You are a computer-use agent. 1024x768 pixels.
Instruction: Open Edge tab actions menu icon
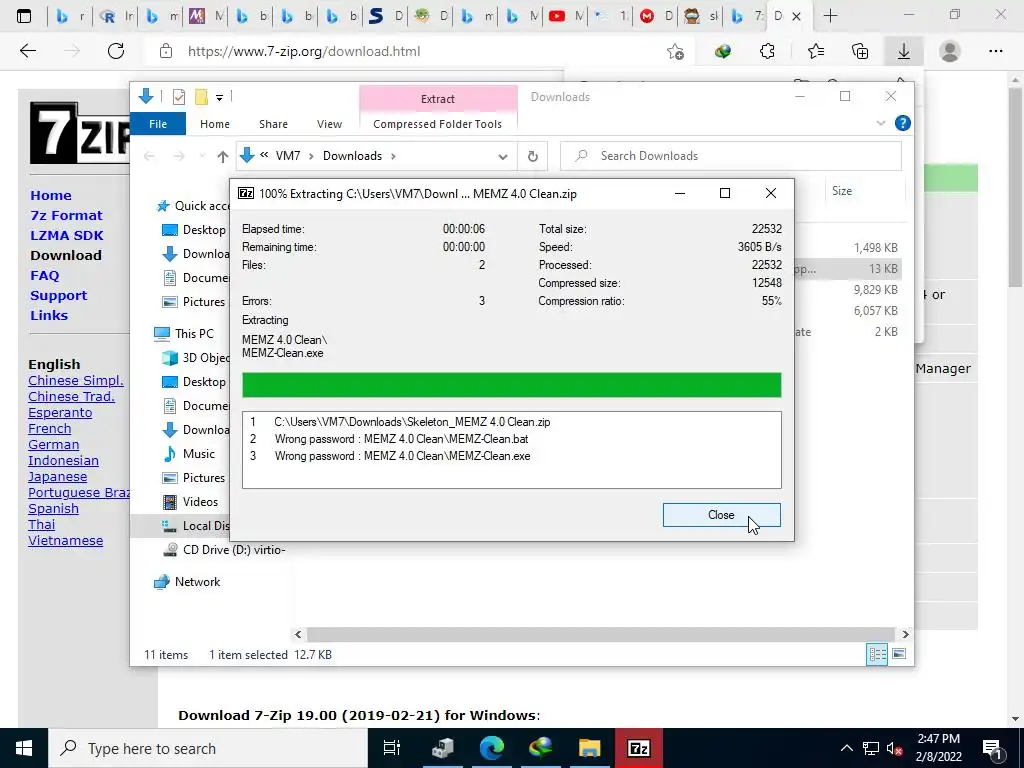(x=24, y=16)
